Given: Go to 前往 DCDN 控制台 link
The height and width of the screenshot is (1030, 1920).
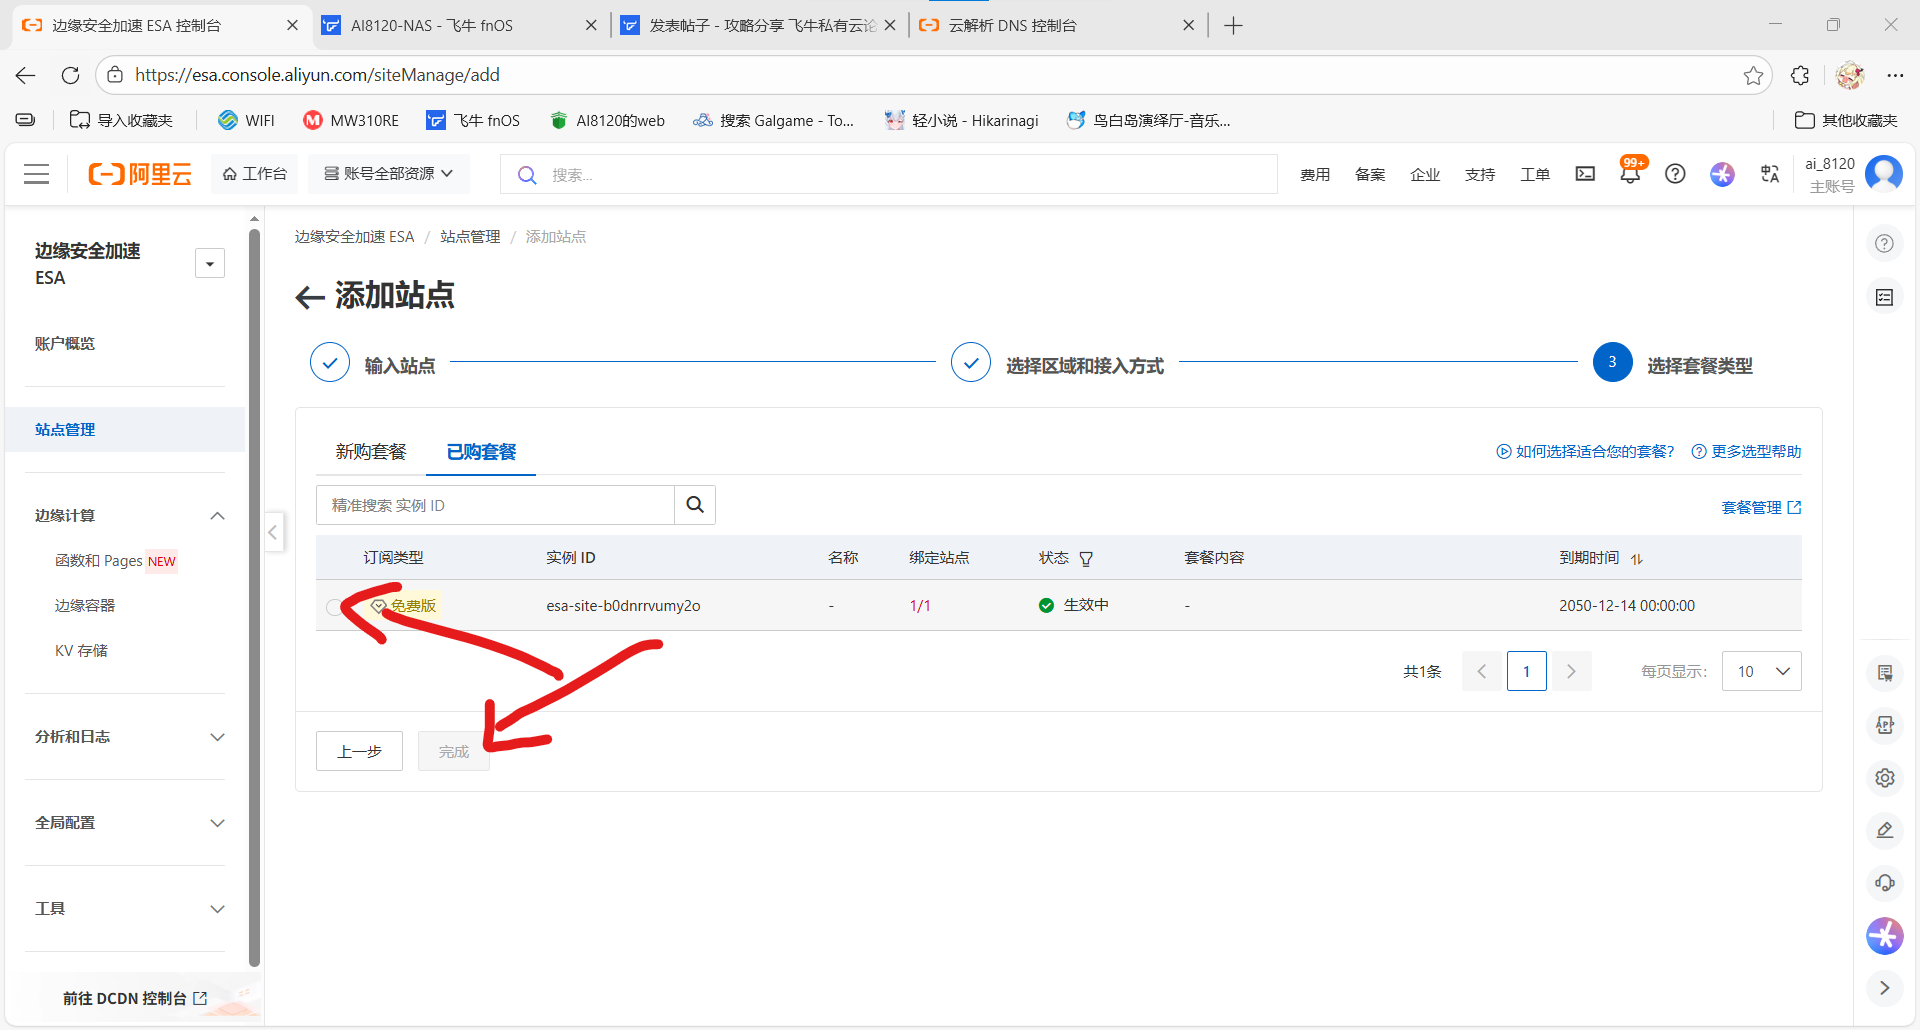Looking at the screenshot, I should tap(135, 998).
